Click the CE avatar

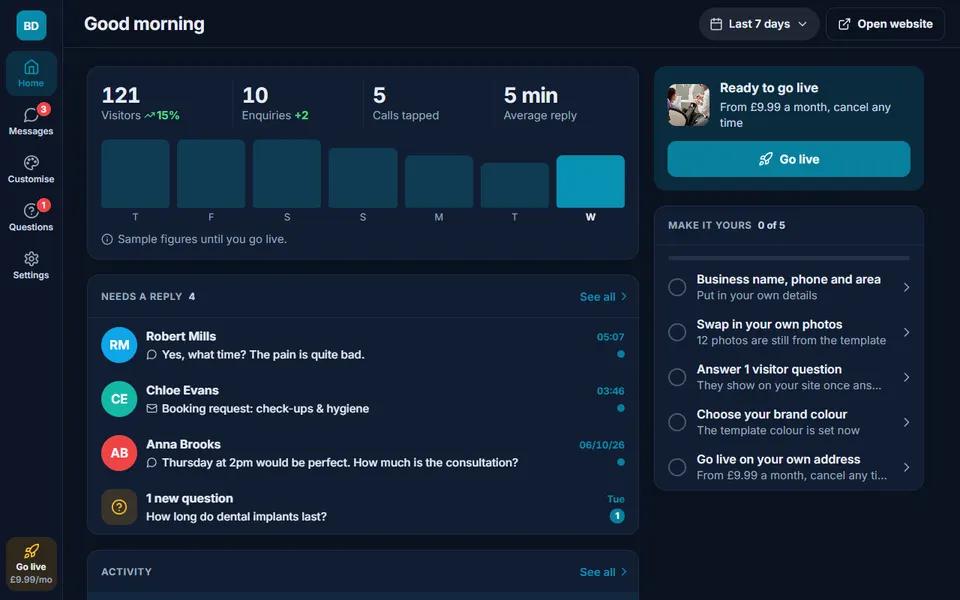pos(119,399)
